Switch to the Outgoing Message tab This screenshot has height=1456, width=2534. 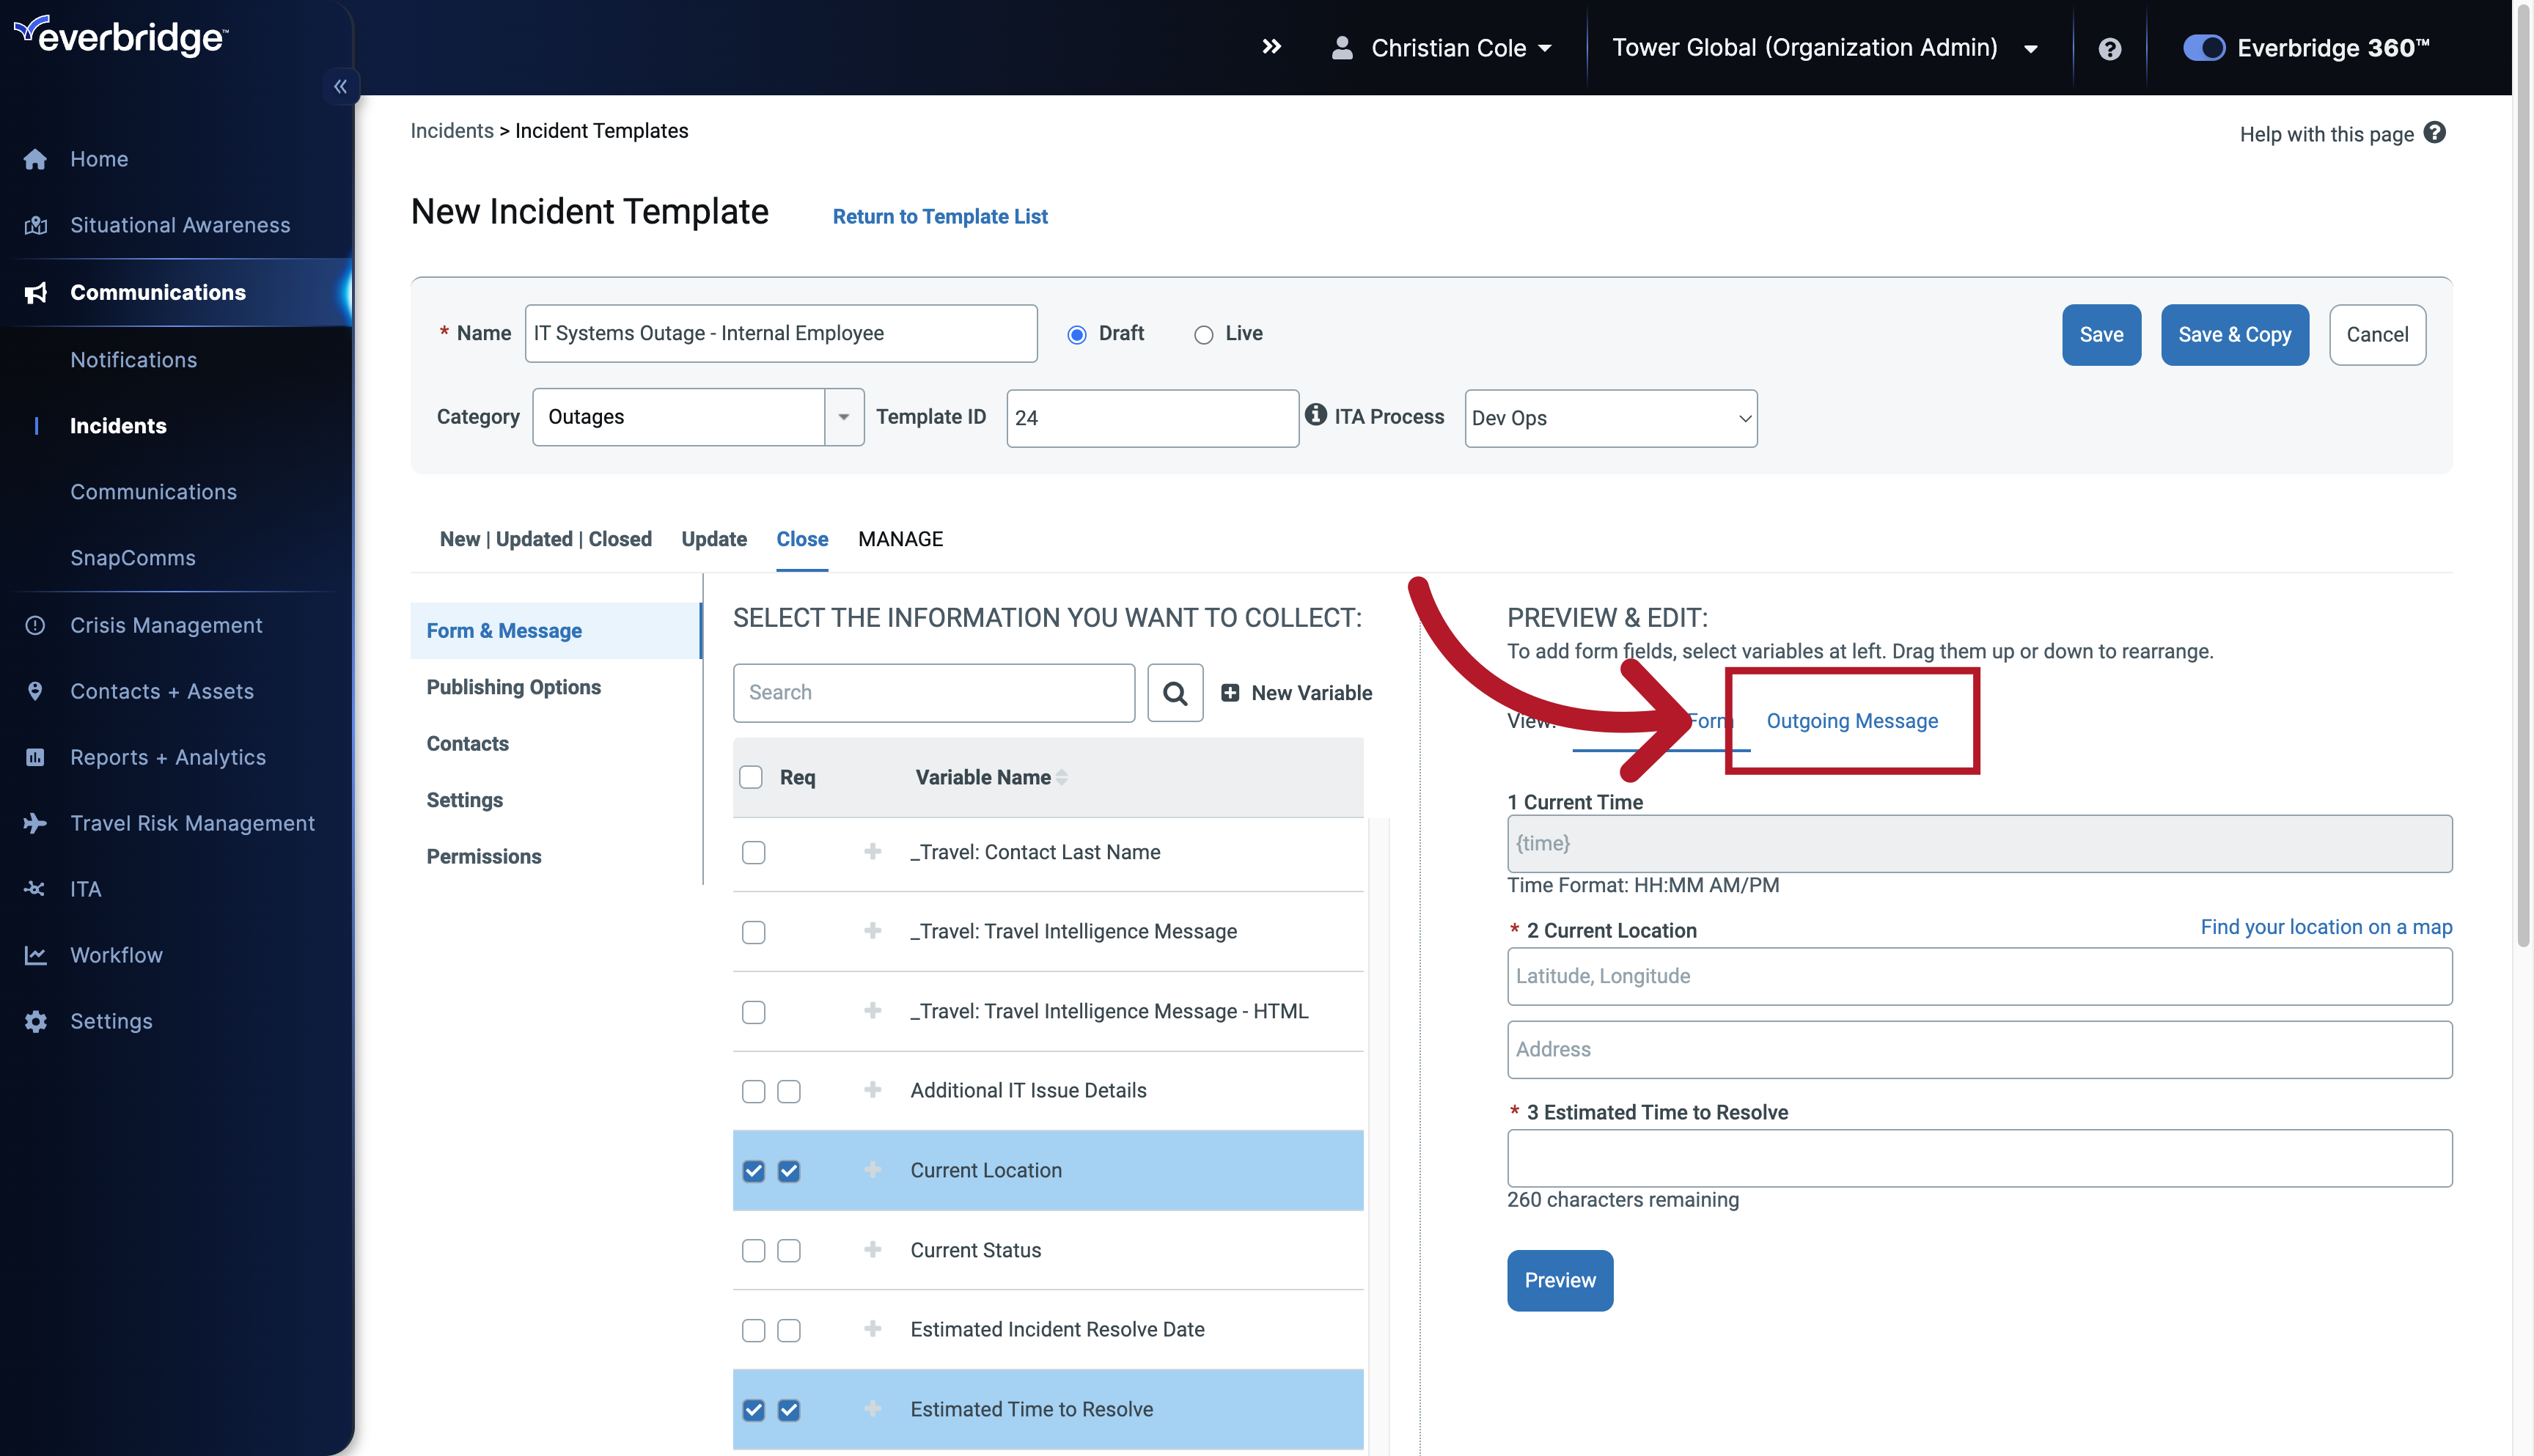point(1851,720)
